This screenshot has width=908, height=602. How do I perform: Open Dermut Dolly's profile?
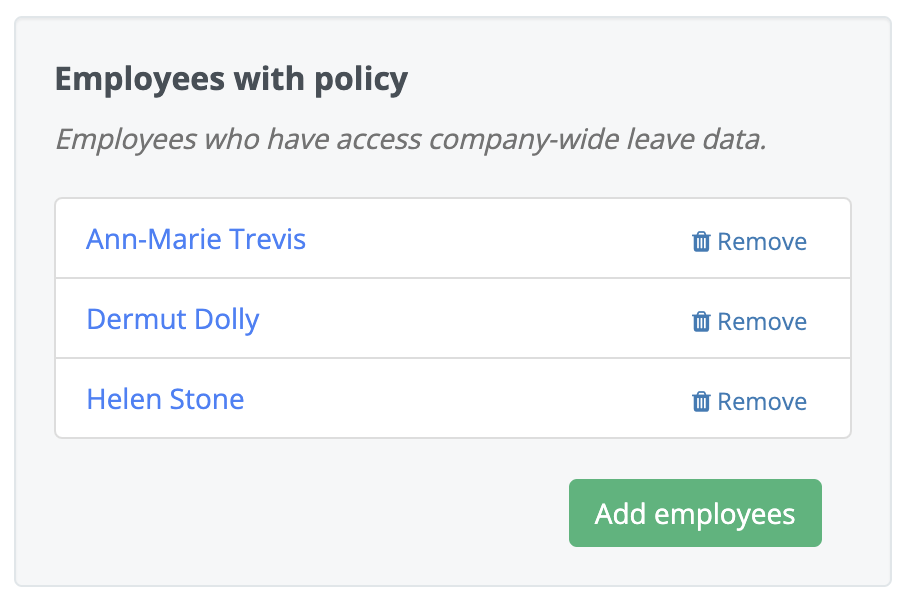[x=172, y=319]
